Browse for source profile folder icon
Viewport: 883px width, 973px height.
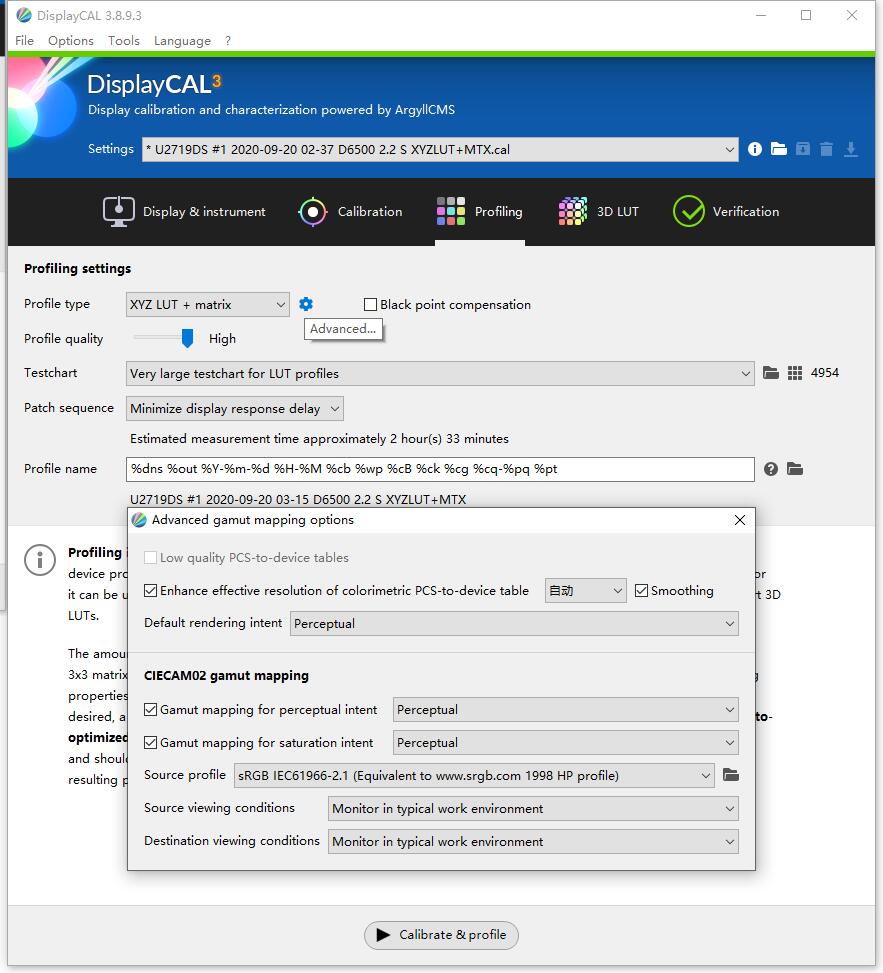pos(731,775)
